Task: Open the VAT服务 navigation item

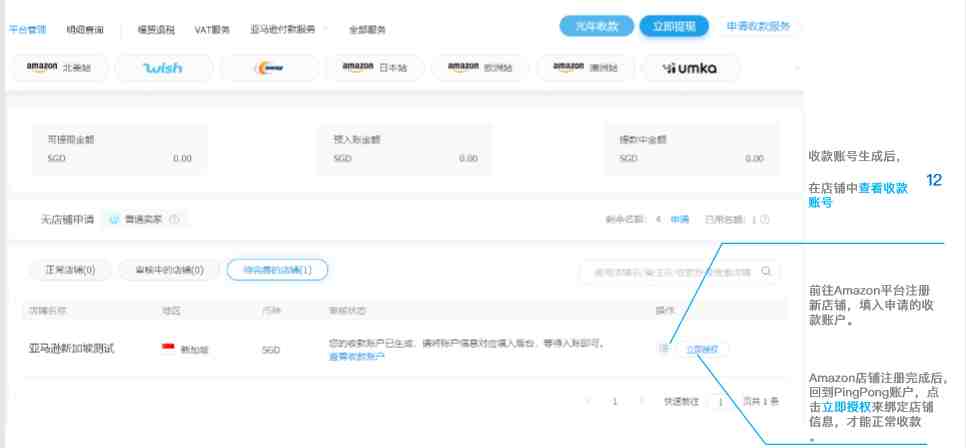Action: click(212, 29)
